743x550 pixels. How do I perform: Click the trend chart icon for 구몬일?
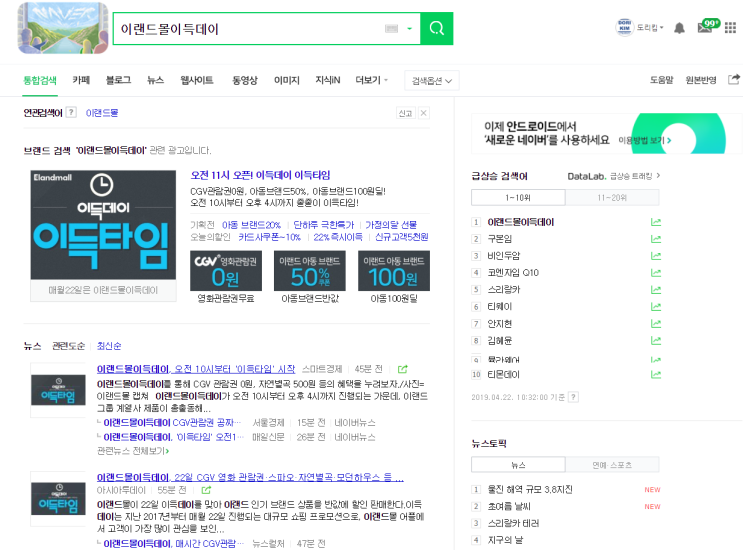[656, 239]
